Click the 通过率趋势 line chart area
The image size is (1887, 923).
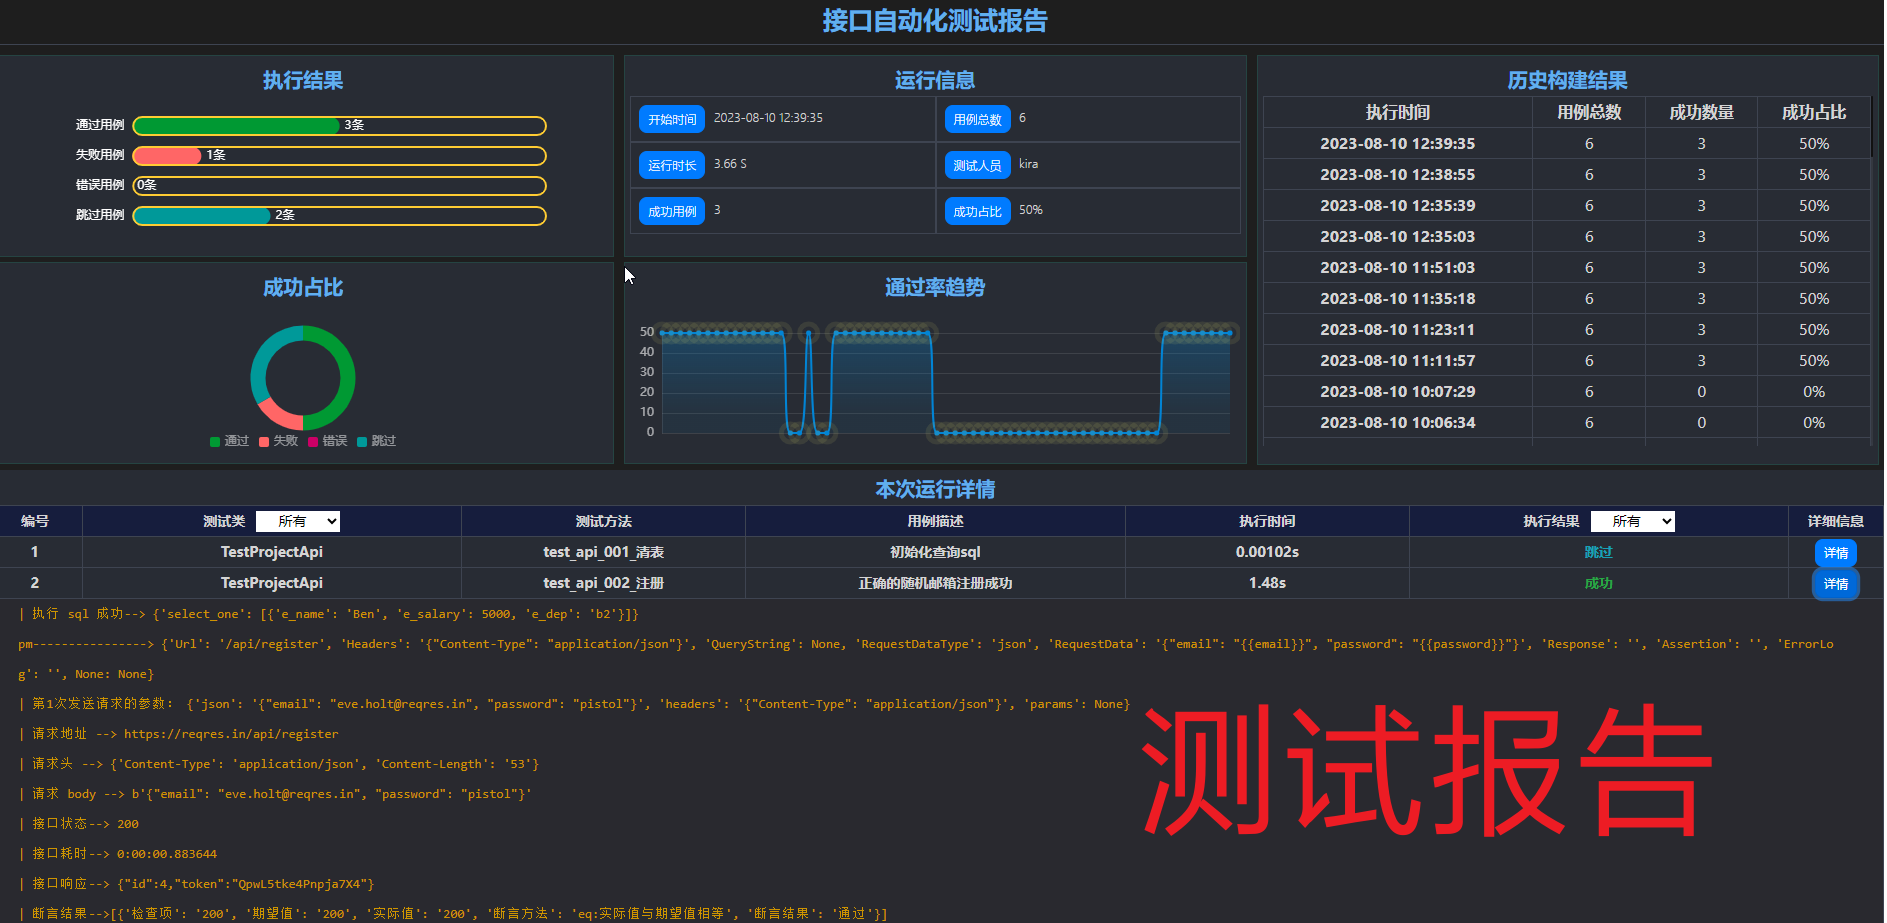coord(946,382)
